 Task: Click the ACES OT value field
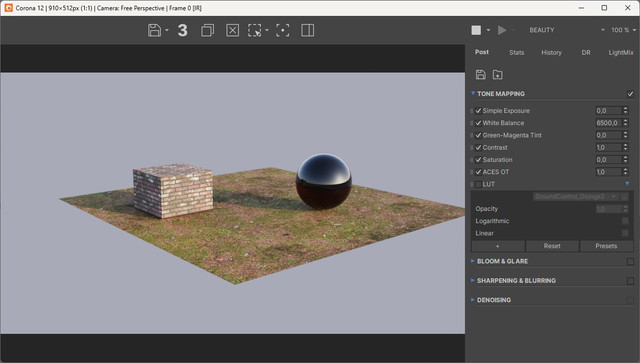click(x=608, y=172)
